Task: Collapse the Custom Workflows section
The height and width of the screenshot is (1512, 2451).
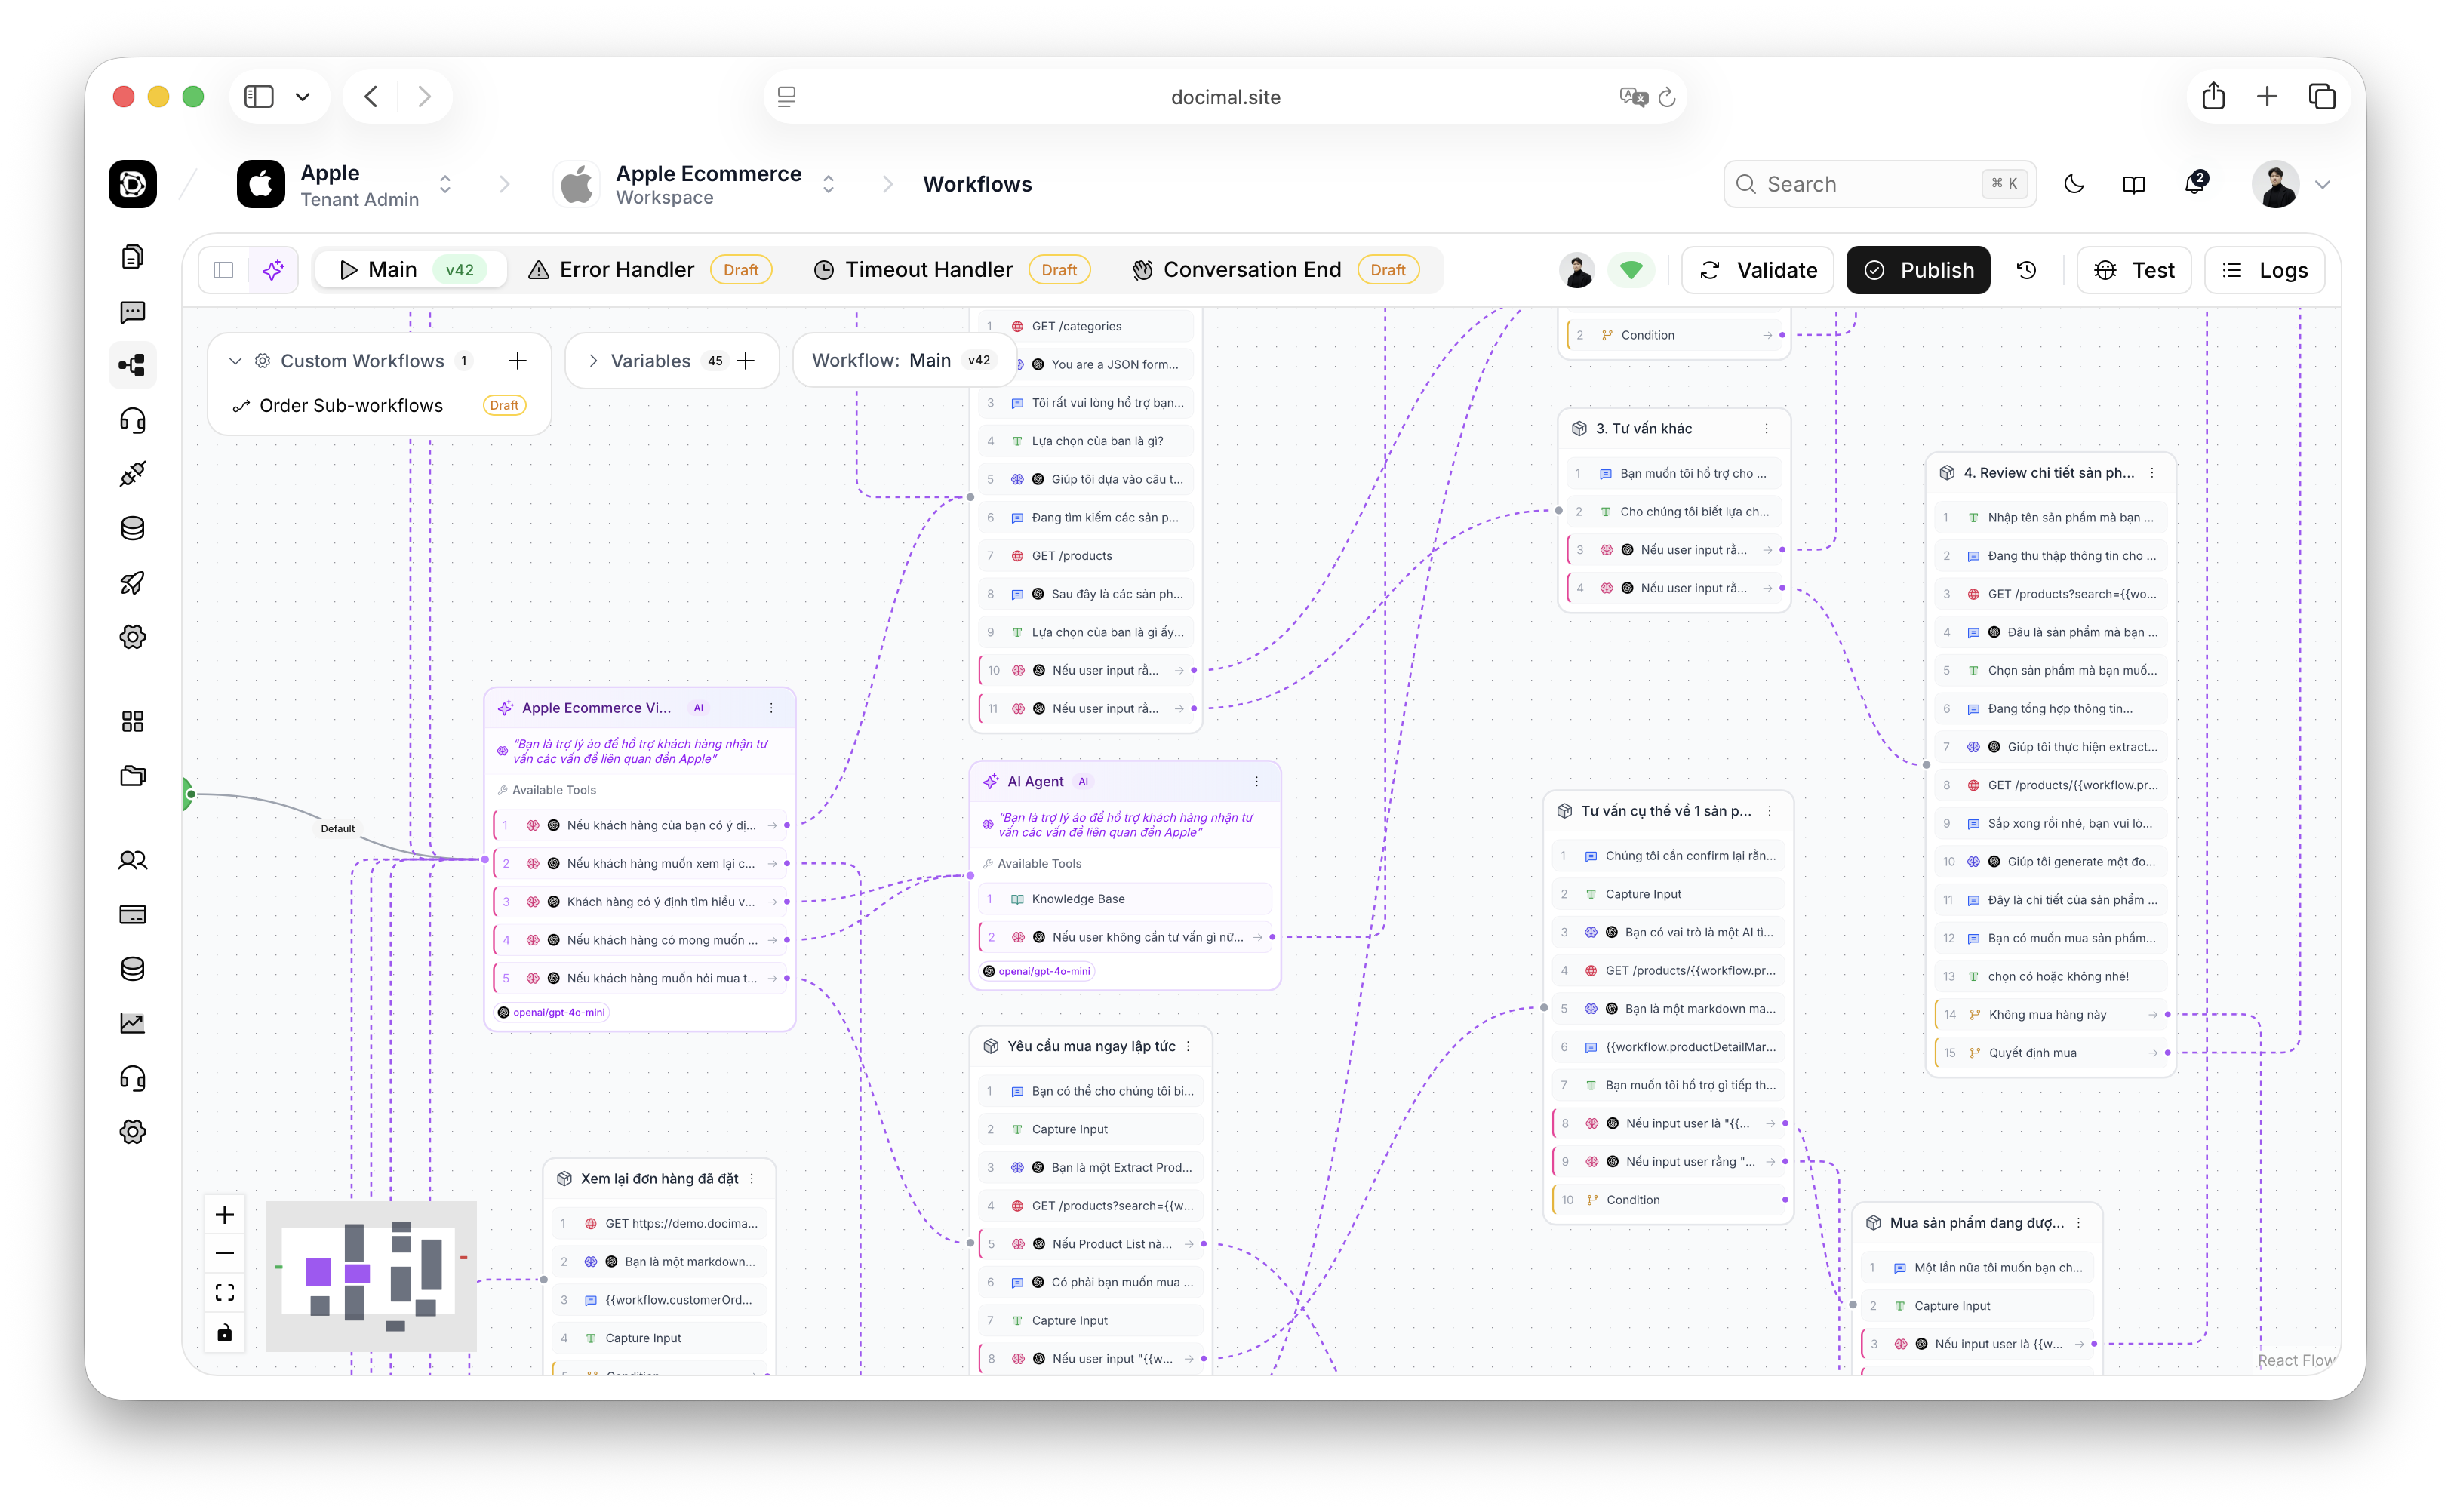Action: pyautogui.click(x=235, y=361)
